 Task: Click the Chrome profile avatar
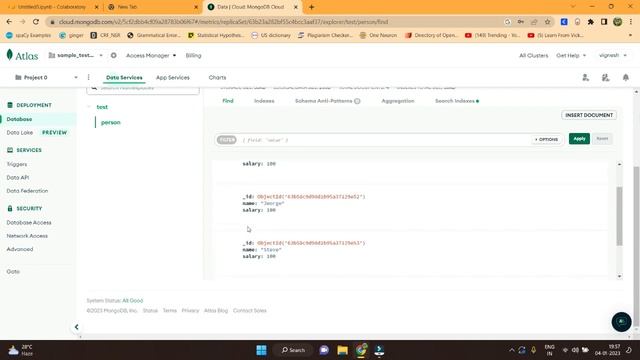(x=618, y=22)
